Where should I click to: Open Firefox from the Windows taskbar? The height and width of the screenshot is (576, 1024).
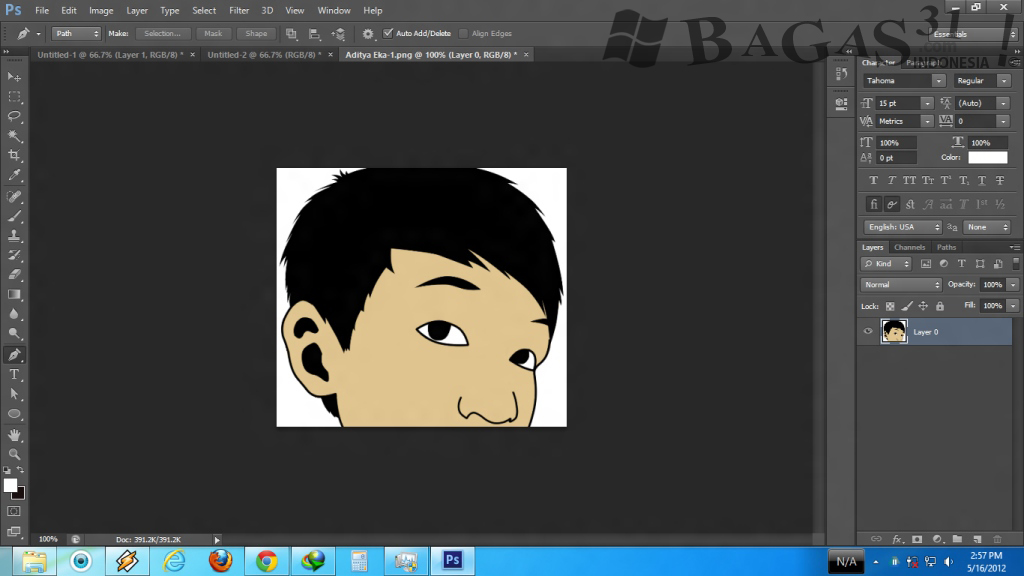221,560
